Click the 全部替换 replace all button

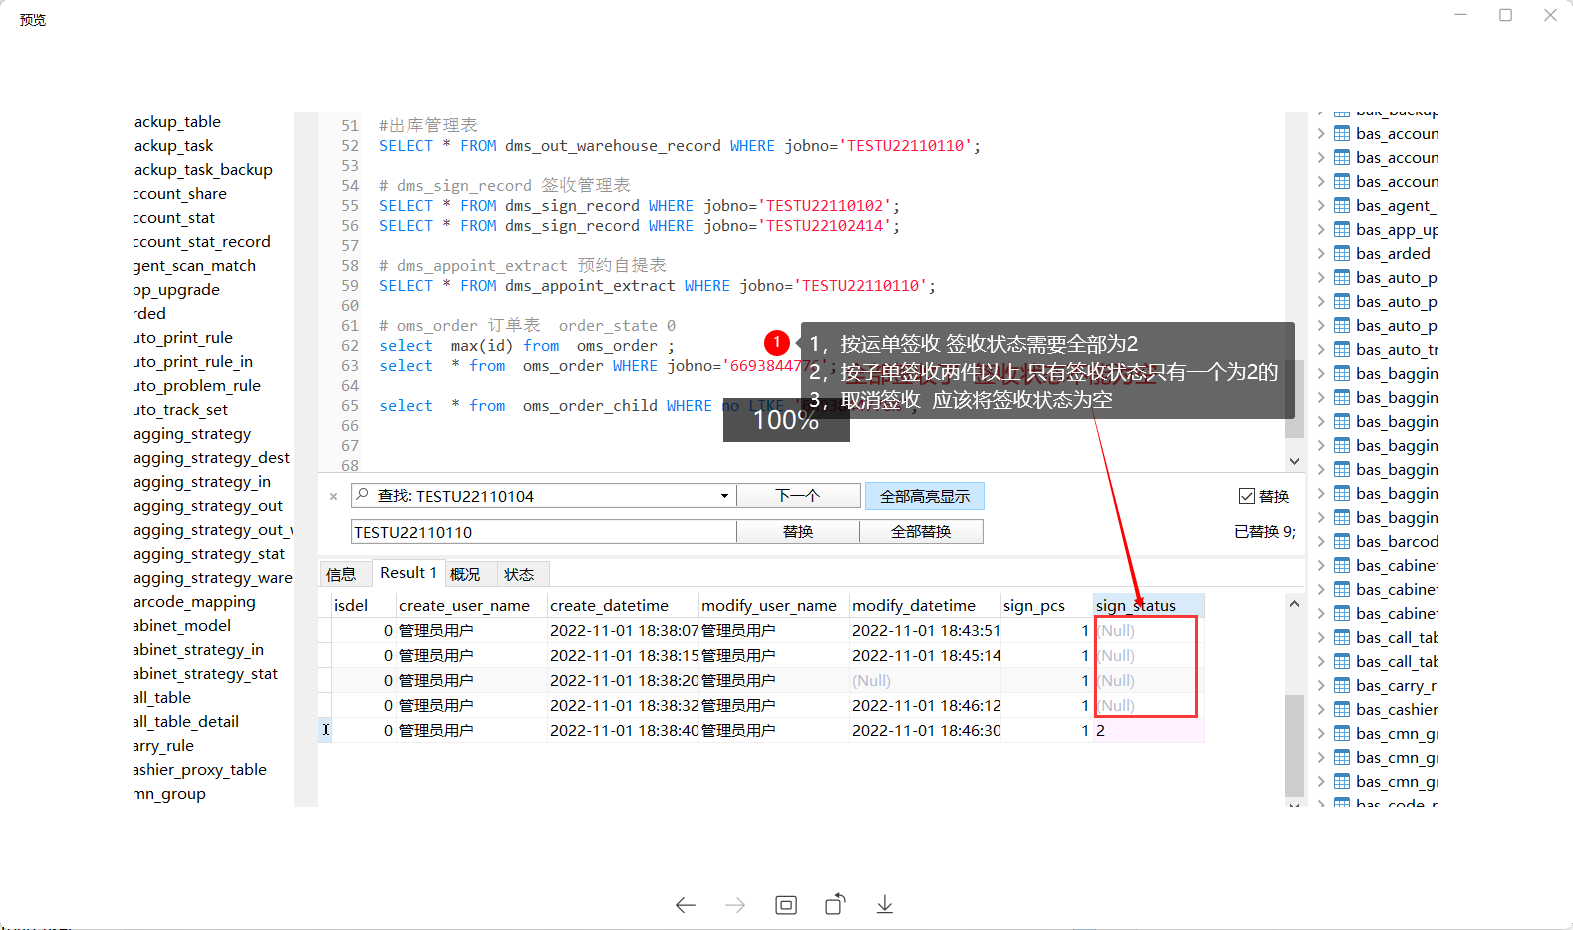pos(921,531)
